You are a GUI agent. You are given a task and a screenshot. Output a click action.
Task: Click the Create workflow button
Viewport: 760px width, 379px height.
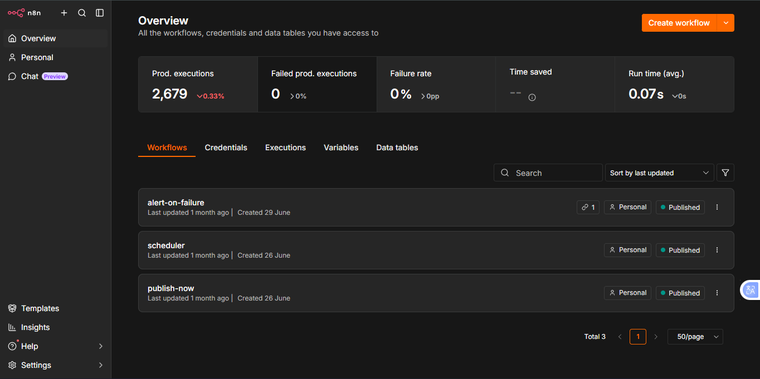pyautogui.click(x=679, y=23)
